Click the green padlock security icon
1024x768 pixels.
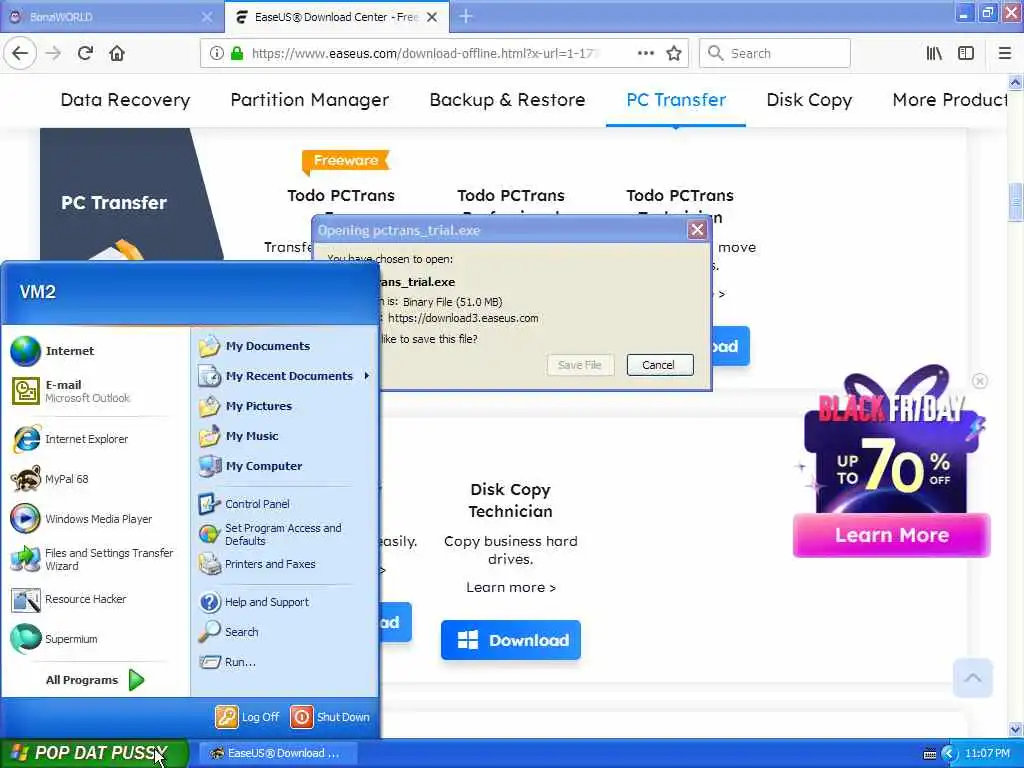pyautogui.click(x=237, y=54)
